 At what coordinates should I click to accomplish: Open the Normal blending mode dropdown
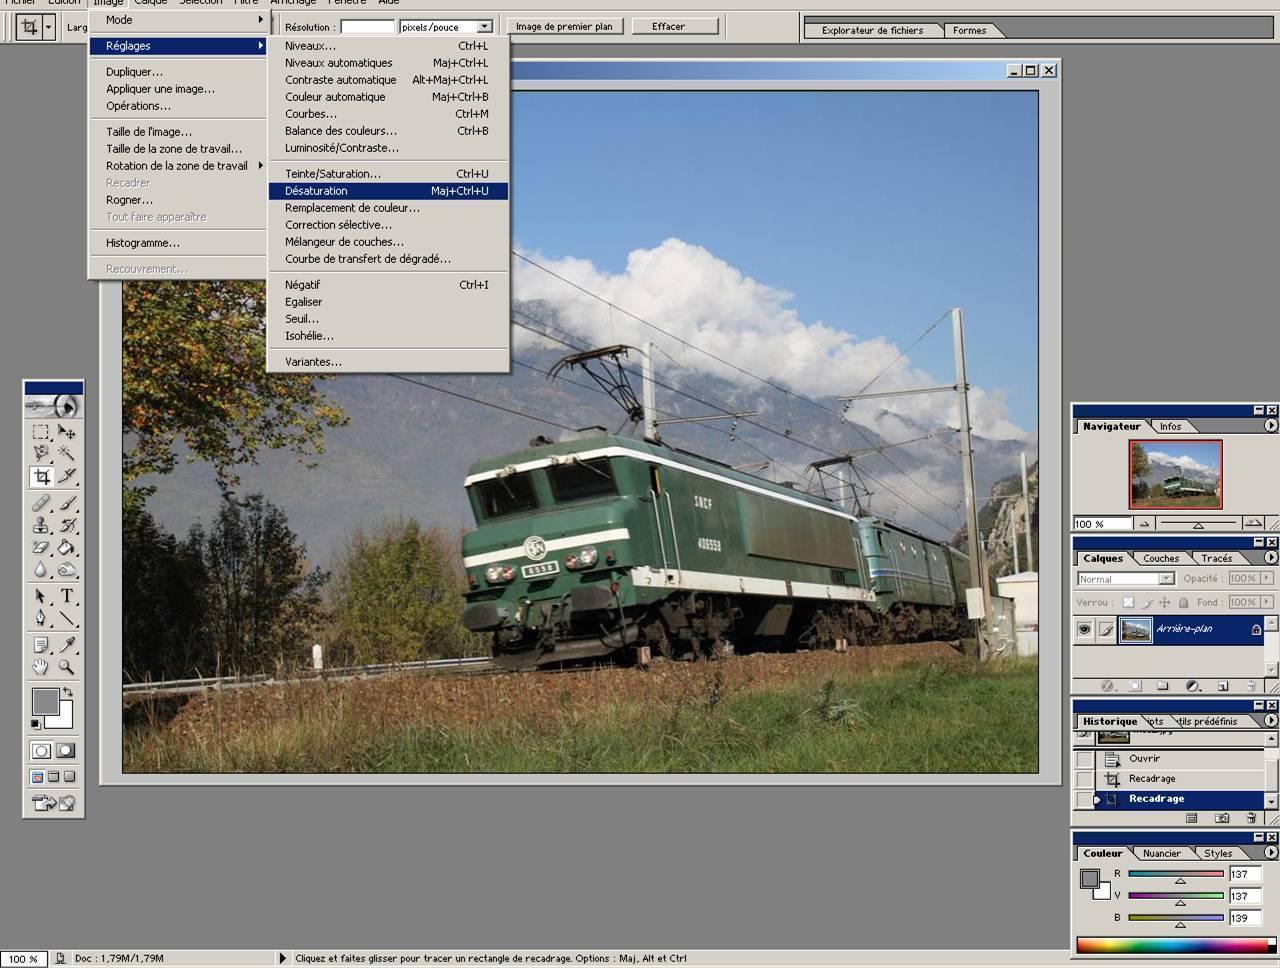(1166, 579)
